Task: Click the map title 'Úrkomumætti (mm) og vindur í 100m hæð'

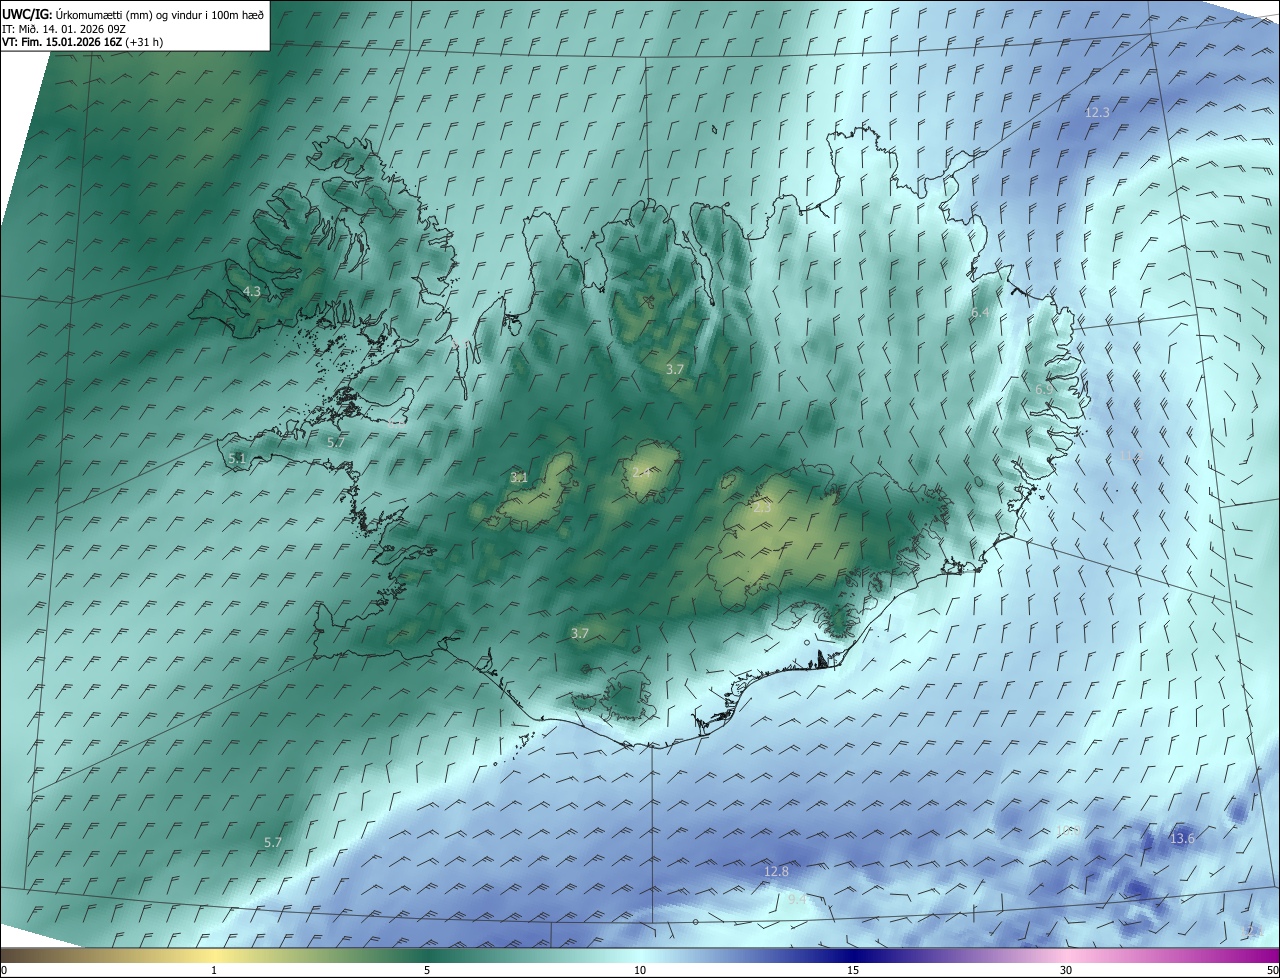Action: pos(159,14)
